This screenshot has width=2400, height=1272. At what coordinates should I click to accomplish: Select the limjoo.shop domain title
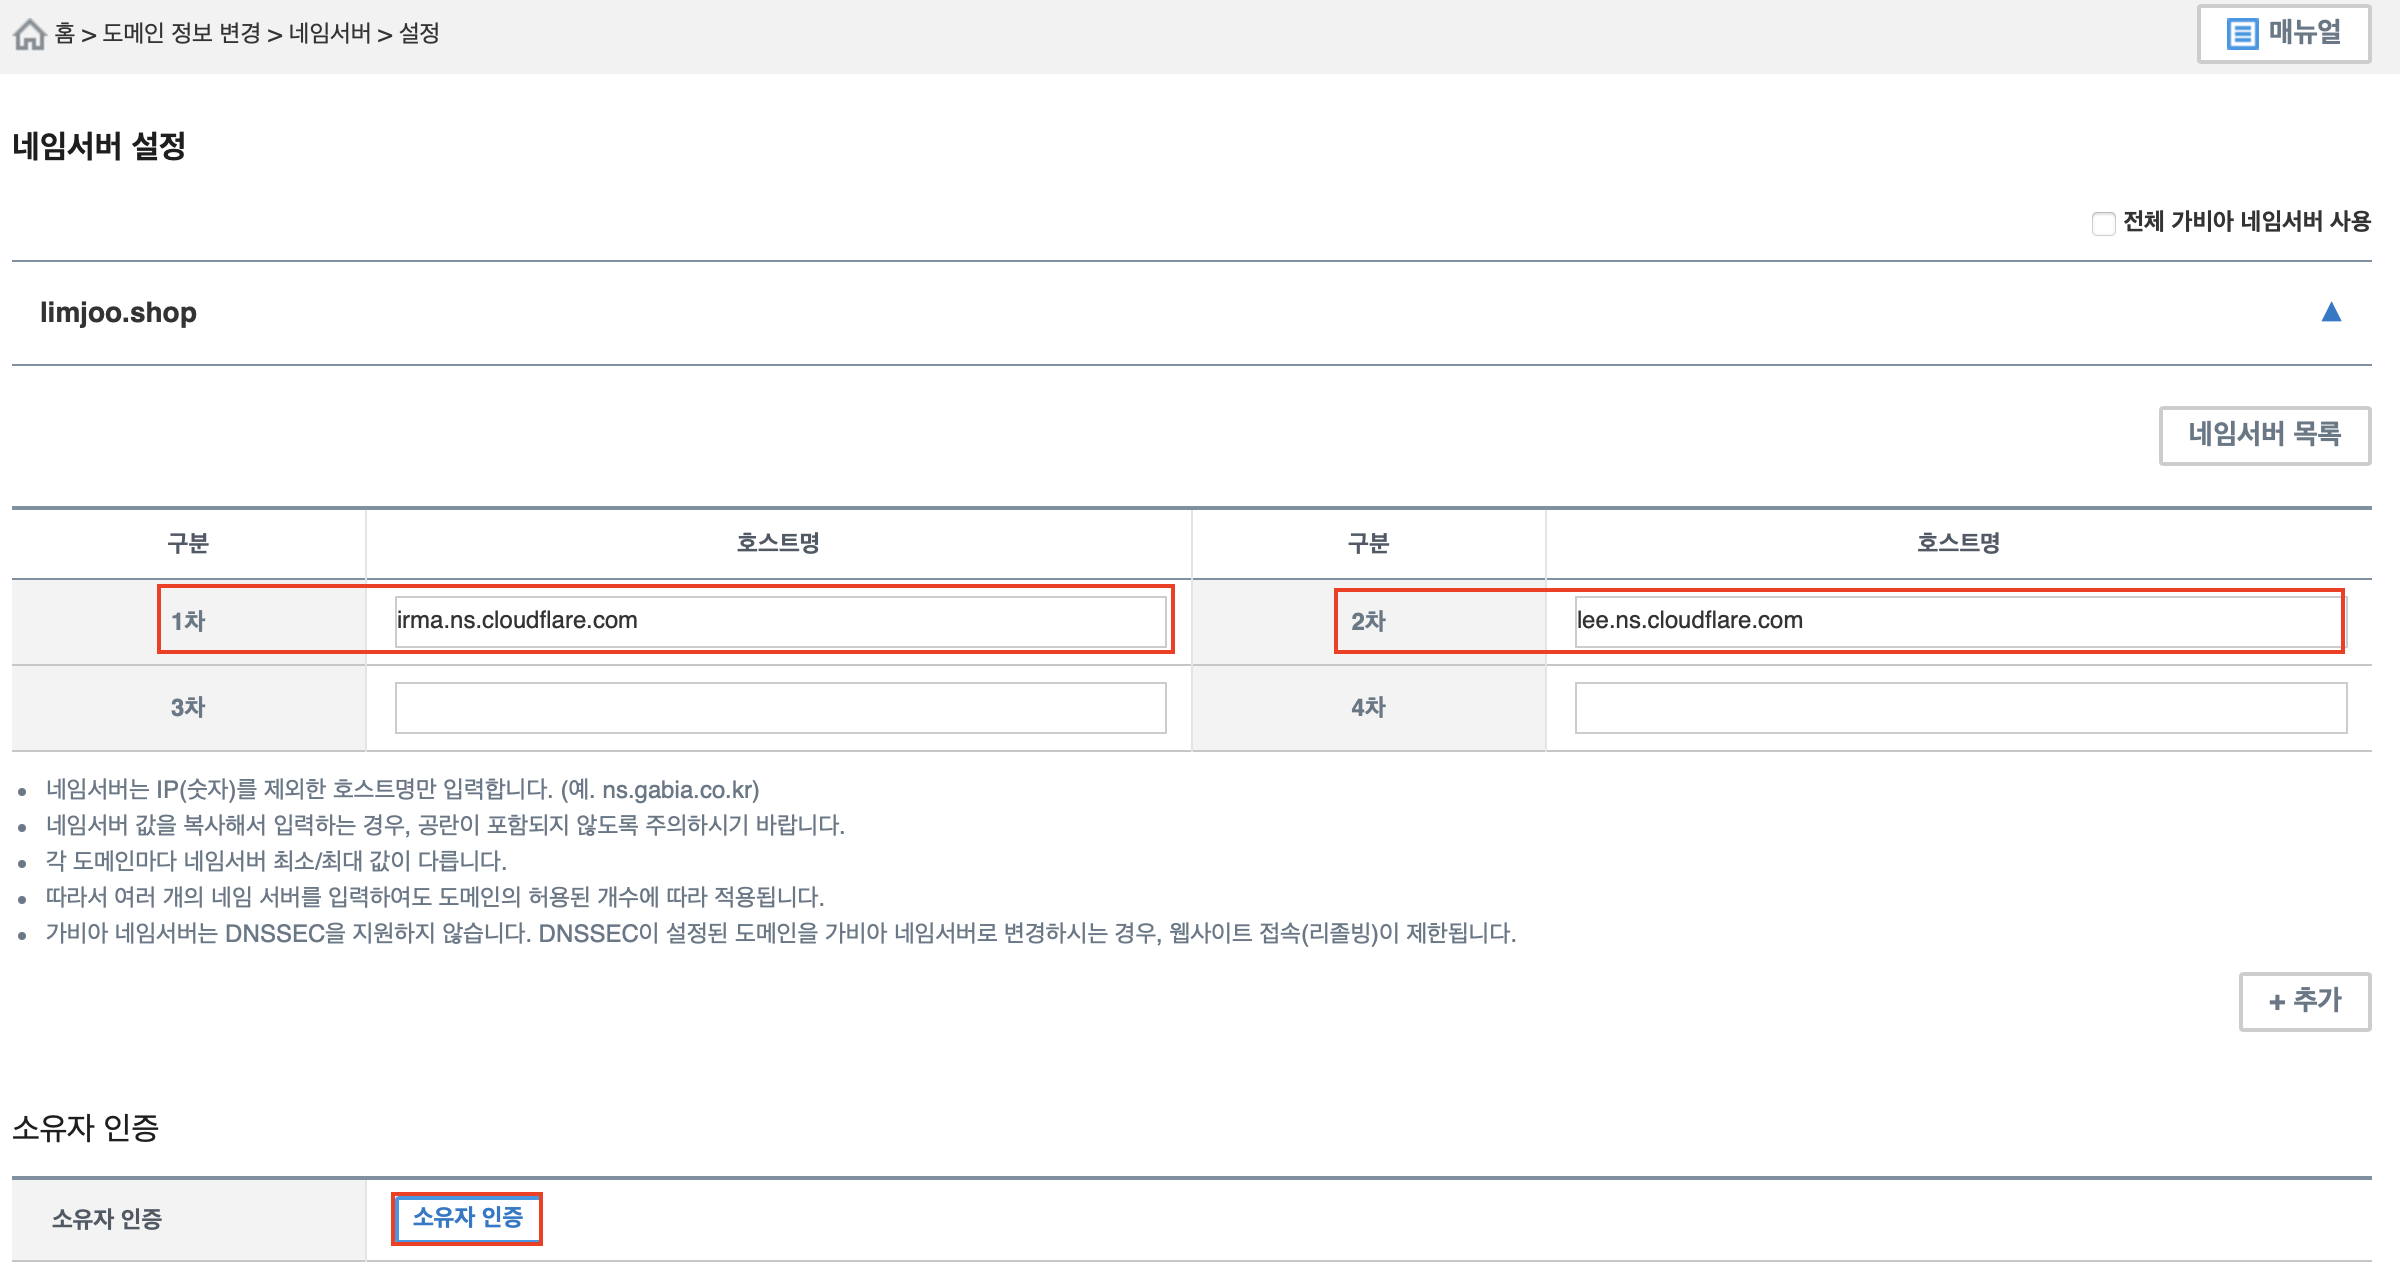pyautogui.click(x=118, y=313)
